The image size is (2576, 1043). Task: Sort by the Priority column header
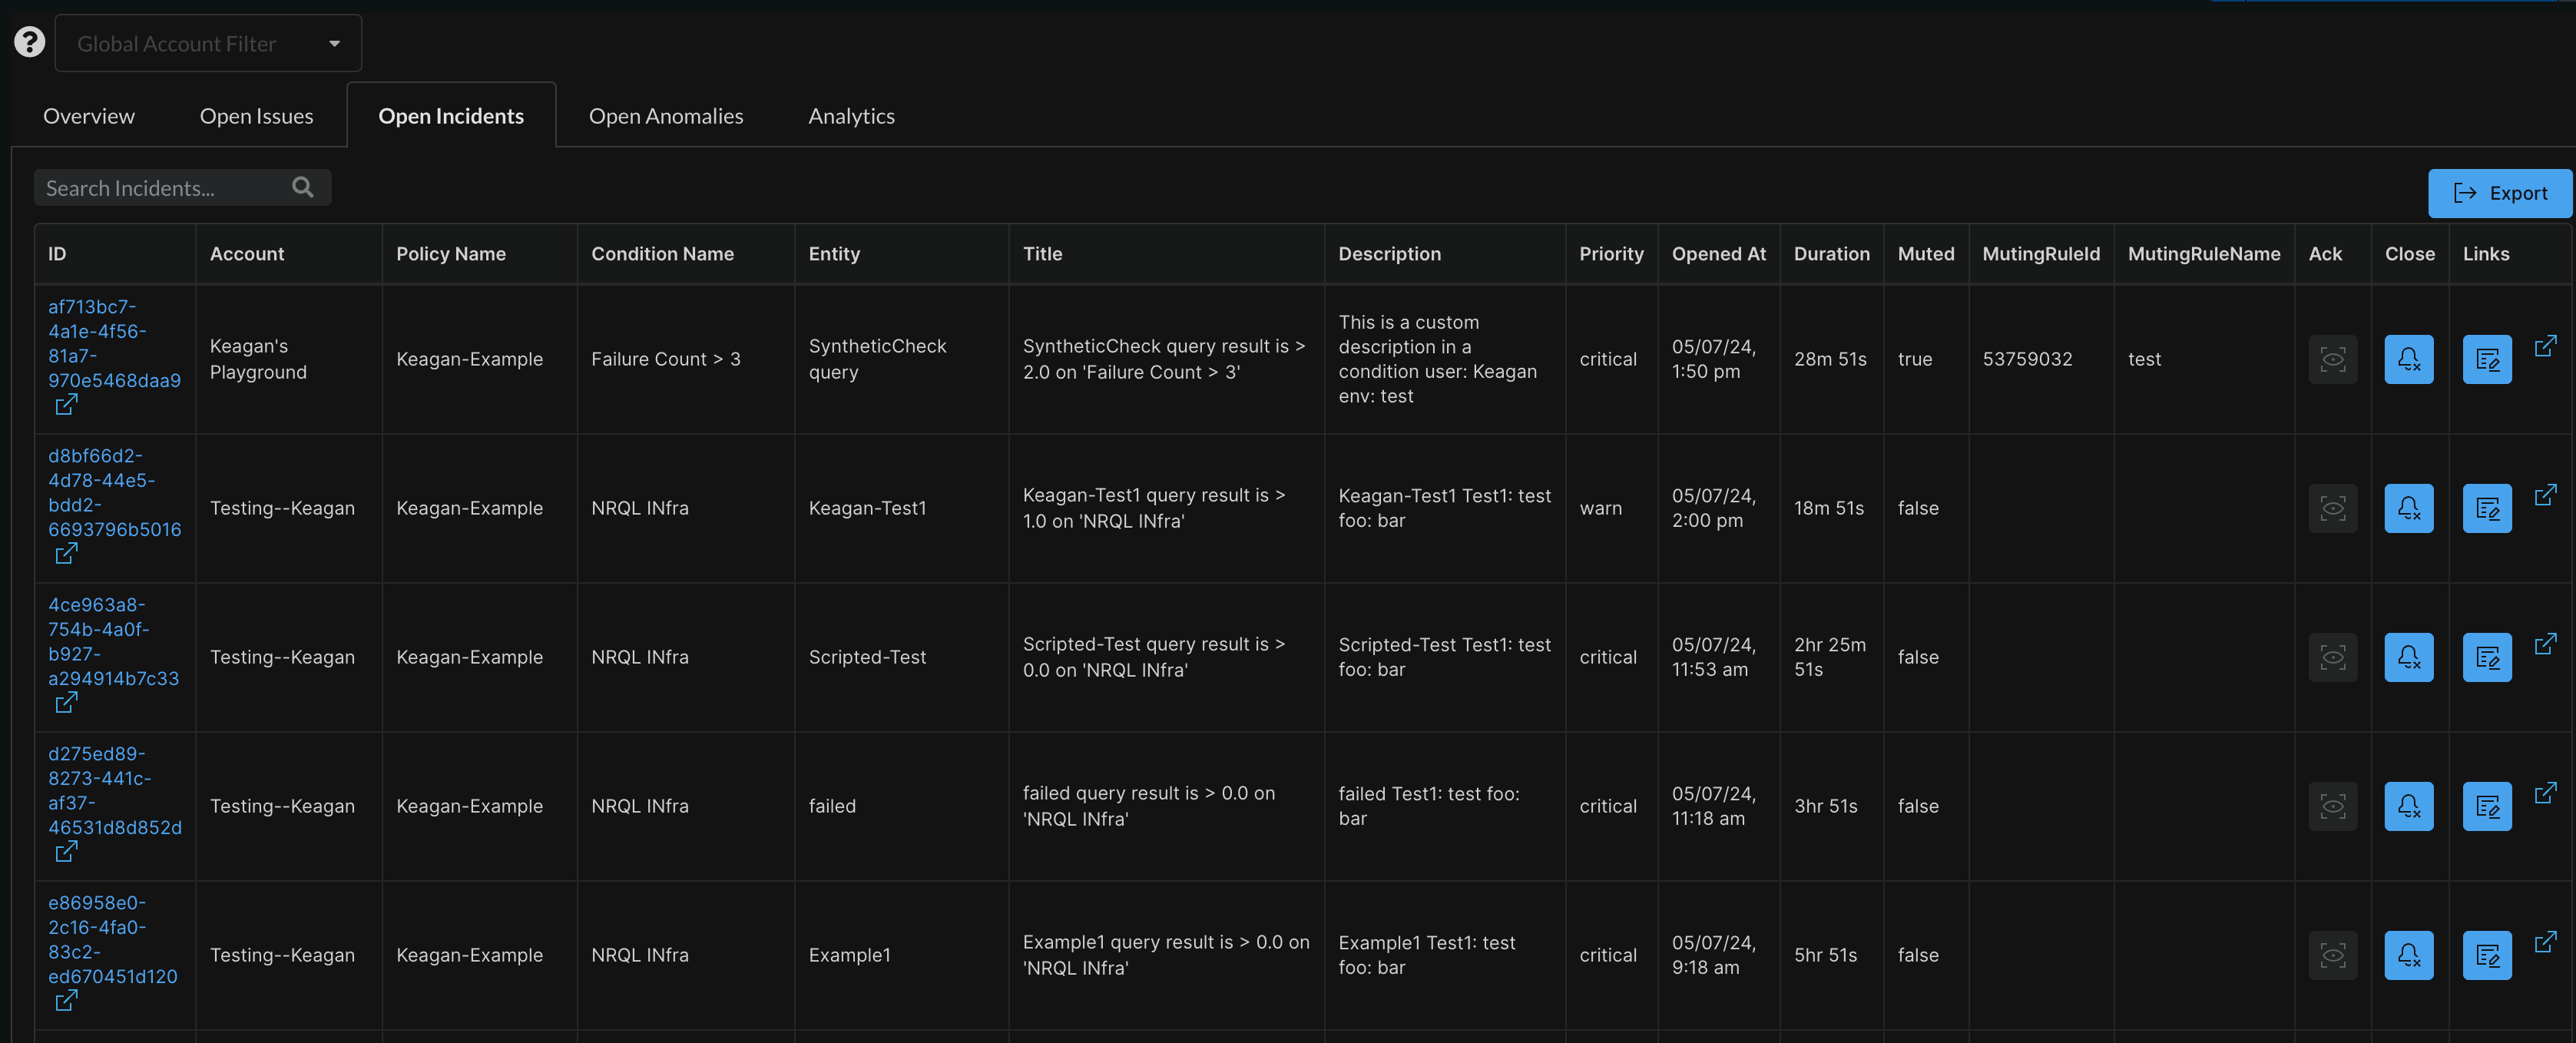pos(1610,254)
